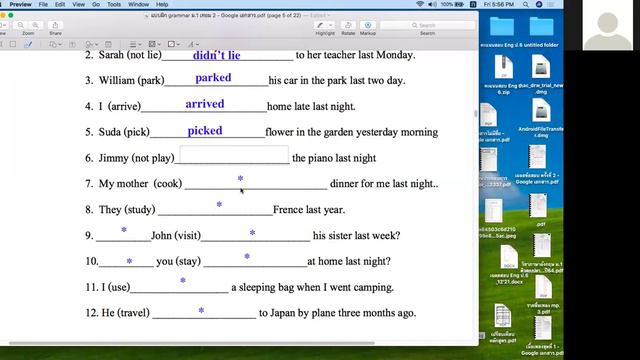Click the empty text box in question 6

[234, 154]
